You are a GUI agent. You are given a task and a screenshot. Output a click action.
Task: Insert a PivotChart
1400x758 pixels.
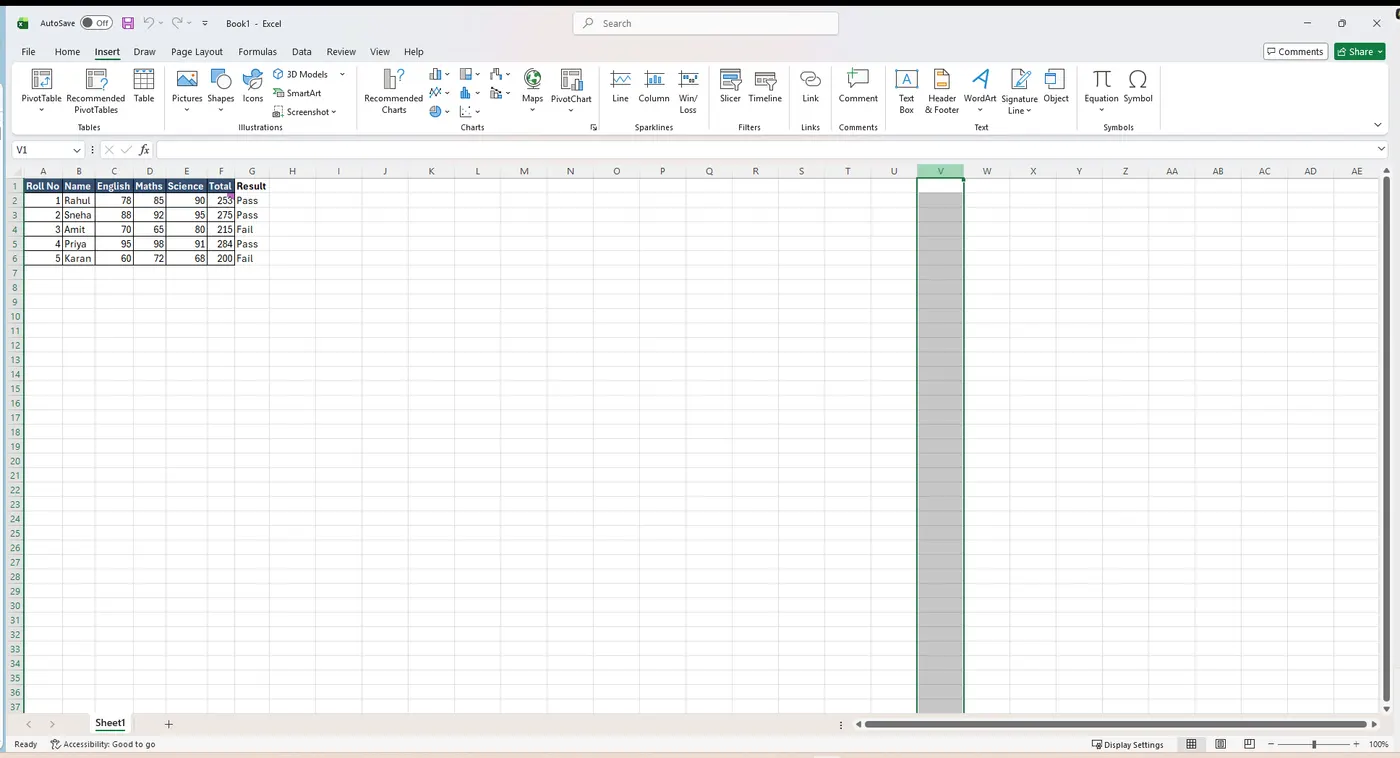pos(571,90)
